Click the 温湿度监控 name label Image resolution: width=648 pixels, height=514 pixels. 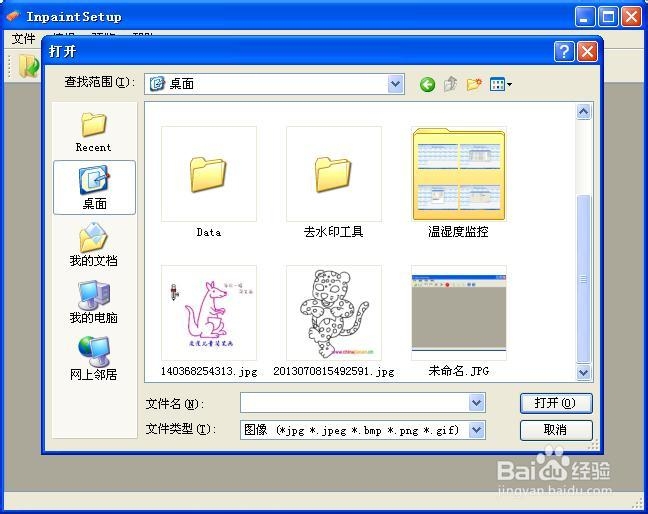458,232
